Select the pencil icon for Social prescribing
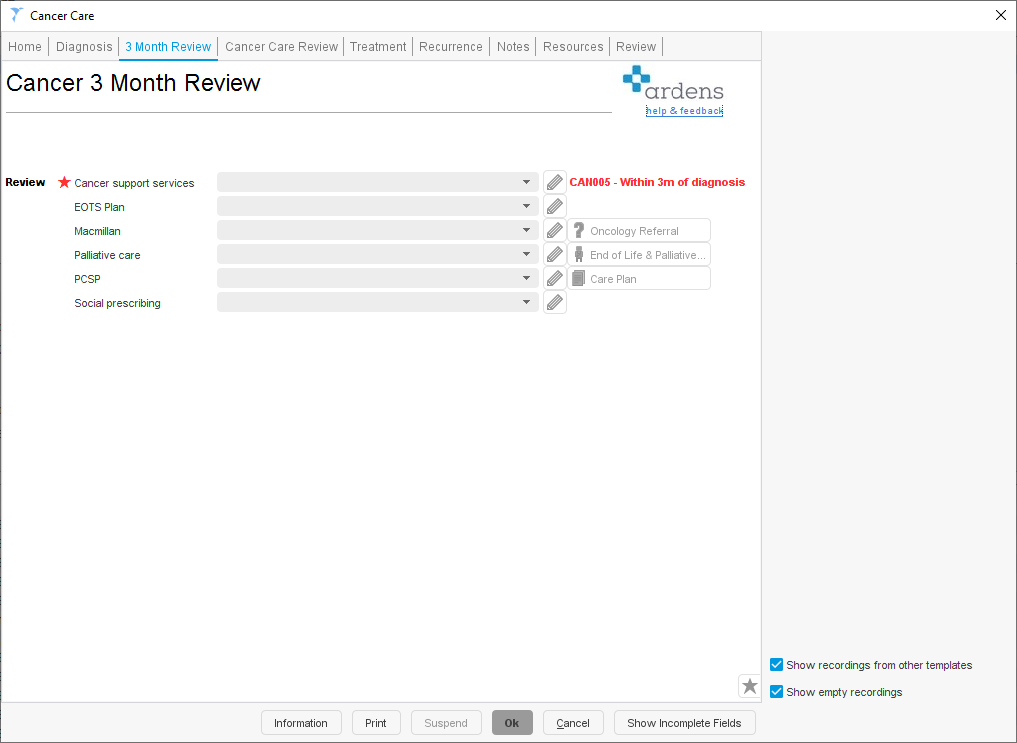1017x743 pixels. pos(555,301)
